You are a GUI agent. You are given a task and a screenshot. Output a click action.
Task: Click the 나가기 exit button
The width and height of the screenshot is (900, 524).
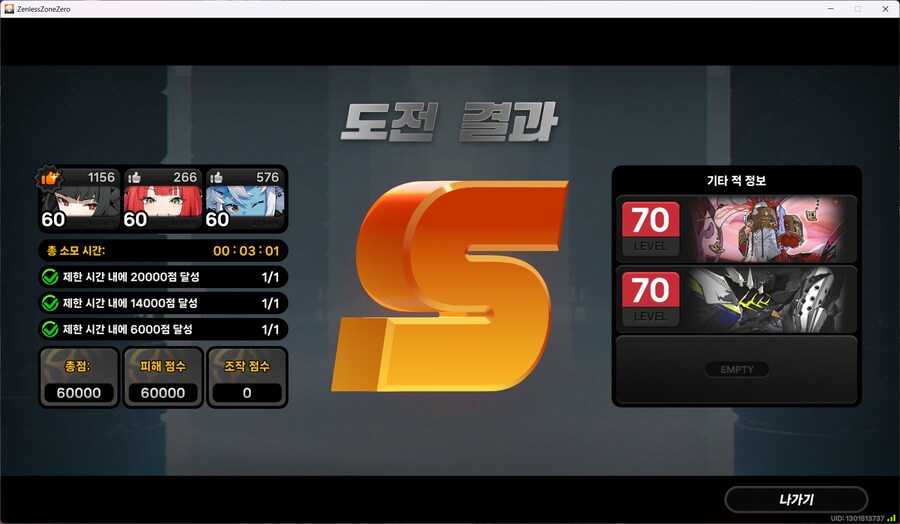(796, 500)
